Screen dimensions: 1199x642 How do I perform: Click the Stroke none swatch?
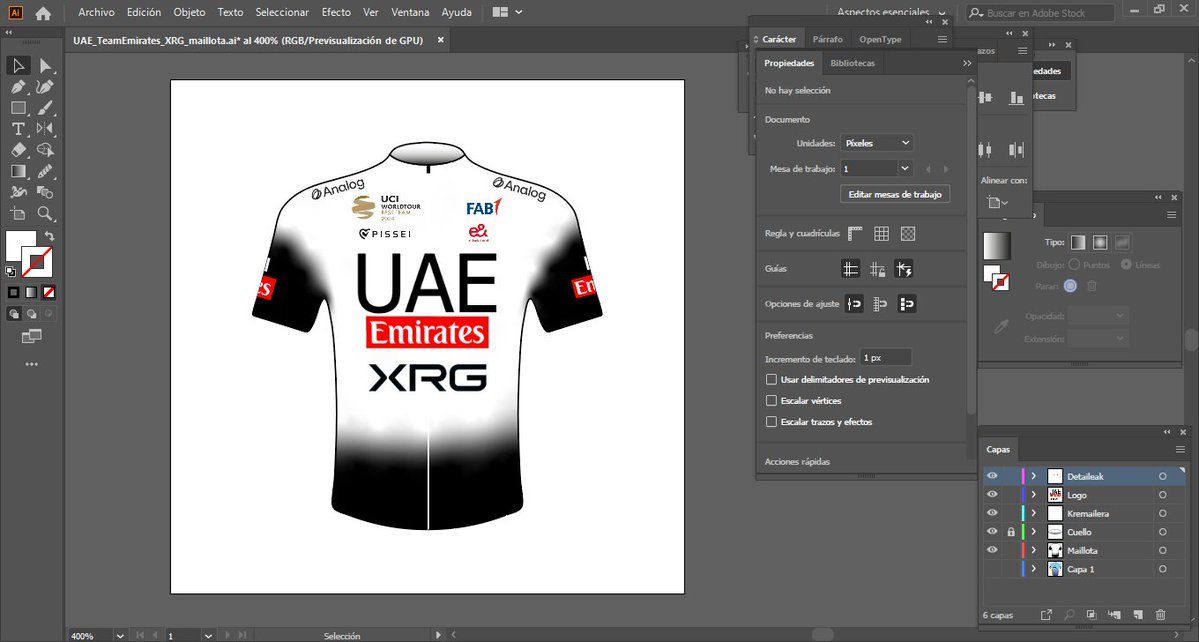pos(37,261)
